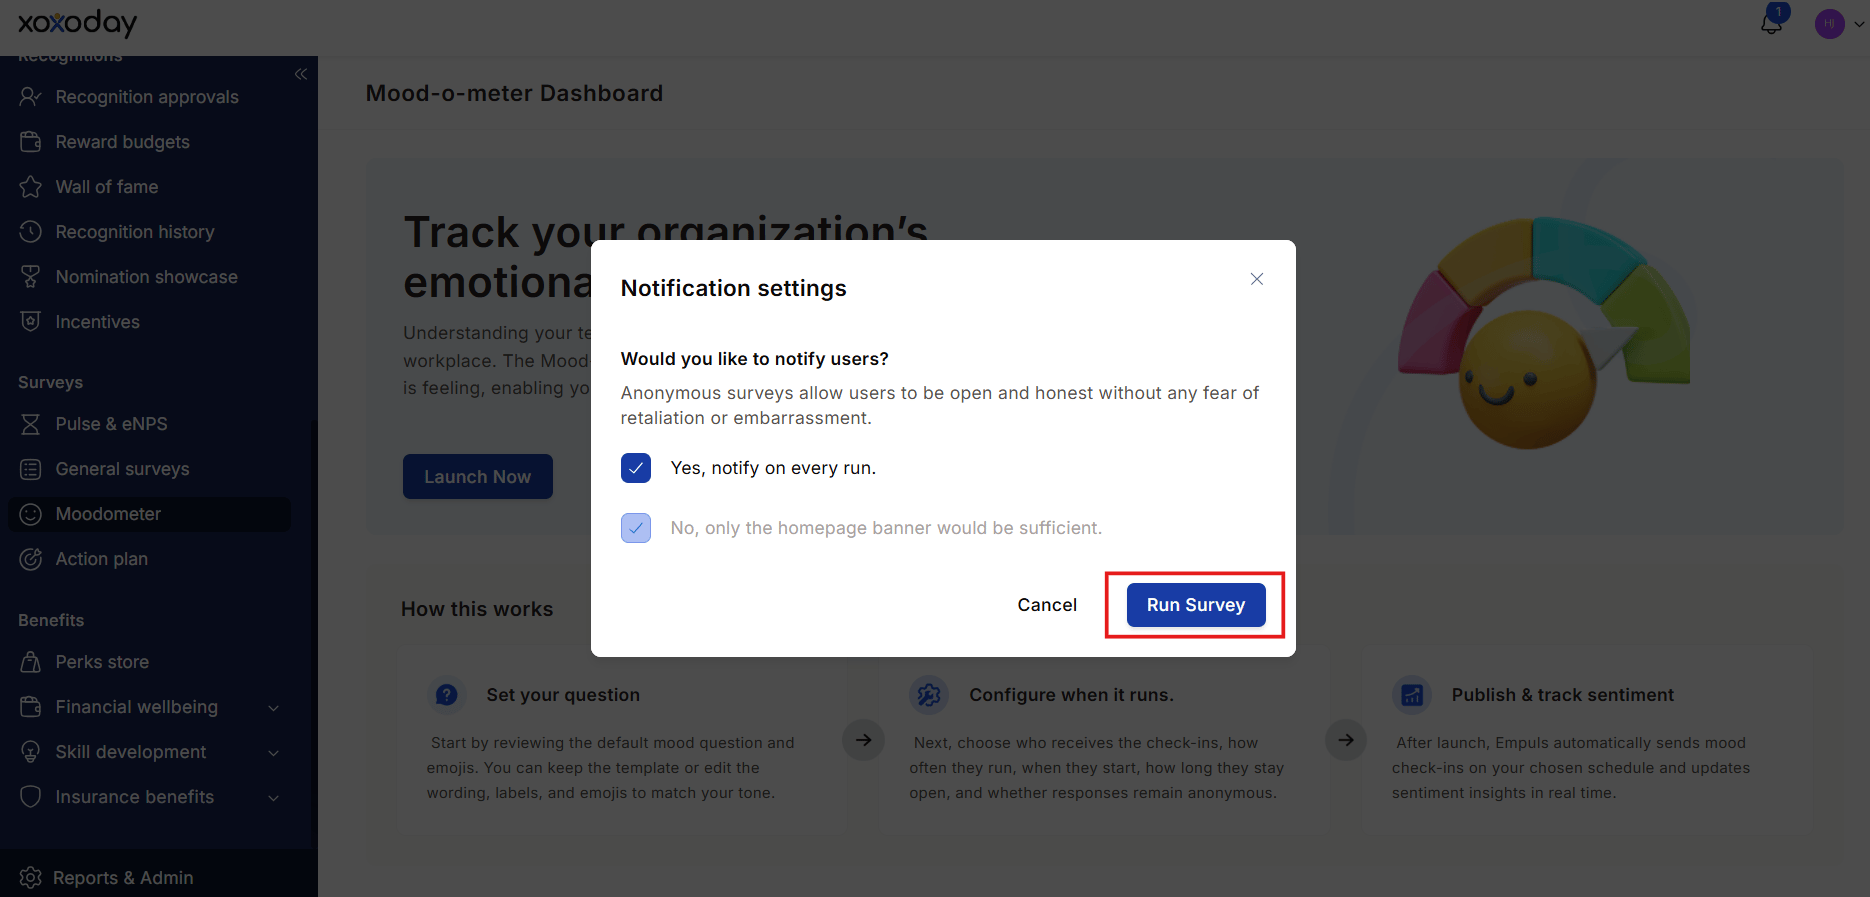Image resolution: width=1870 pixels, height=897 pixels.
Task: Click arrow after 'Configure when it runs' card
Action: pyautogui.click(x=1346, y=740)
